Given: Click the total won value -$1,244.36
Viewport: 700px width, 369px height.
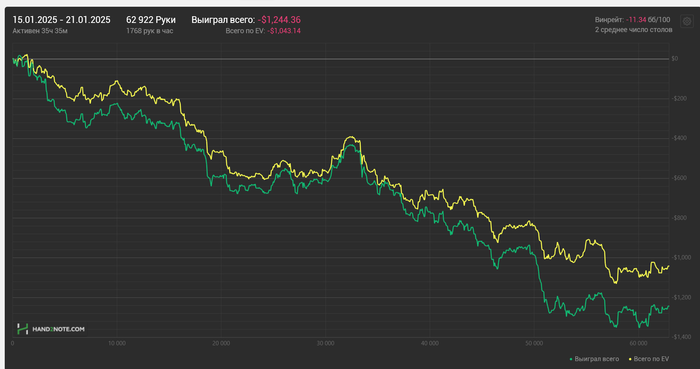Looking at the screenshot, I should [279, 20].
